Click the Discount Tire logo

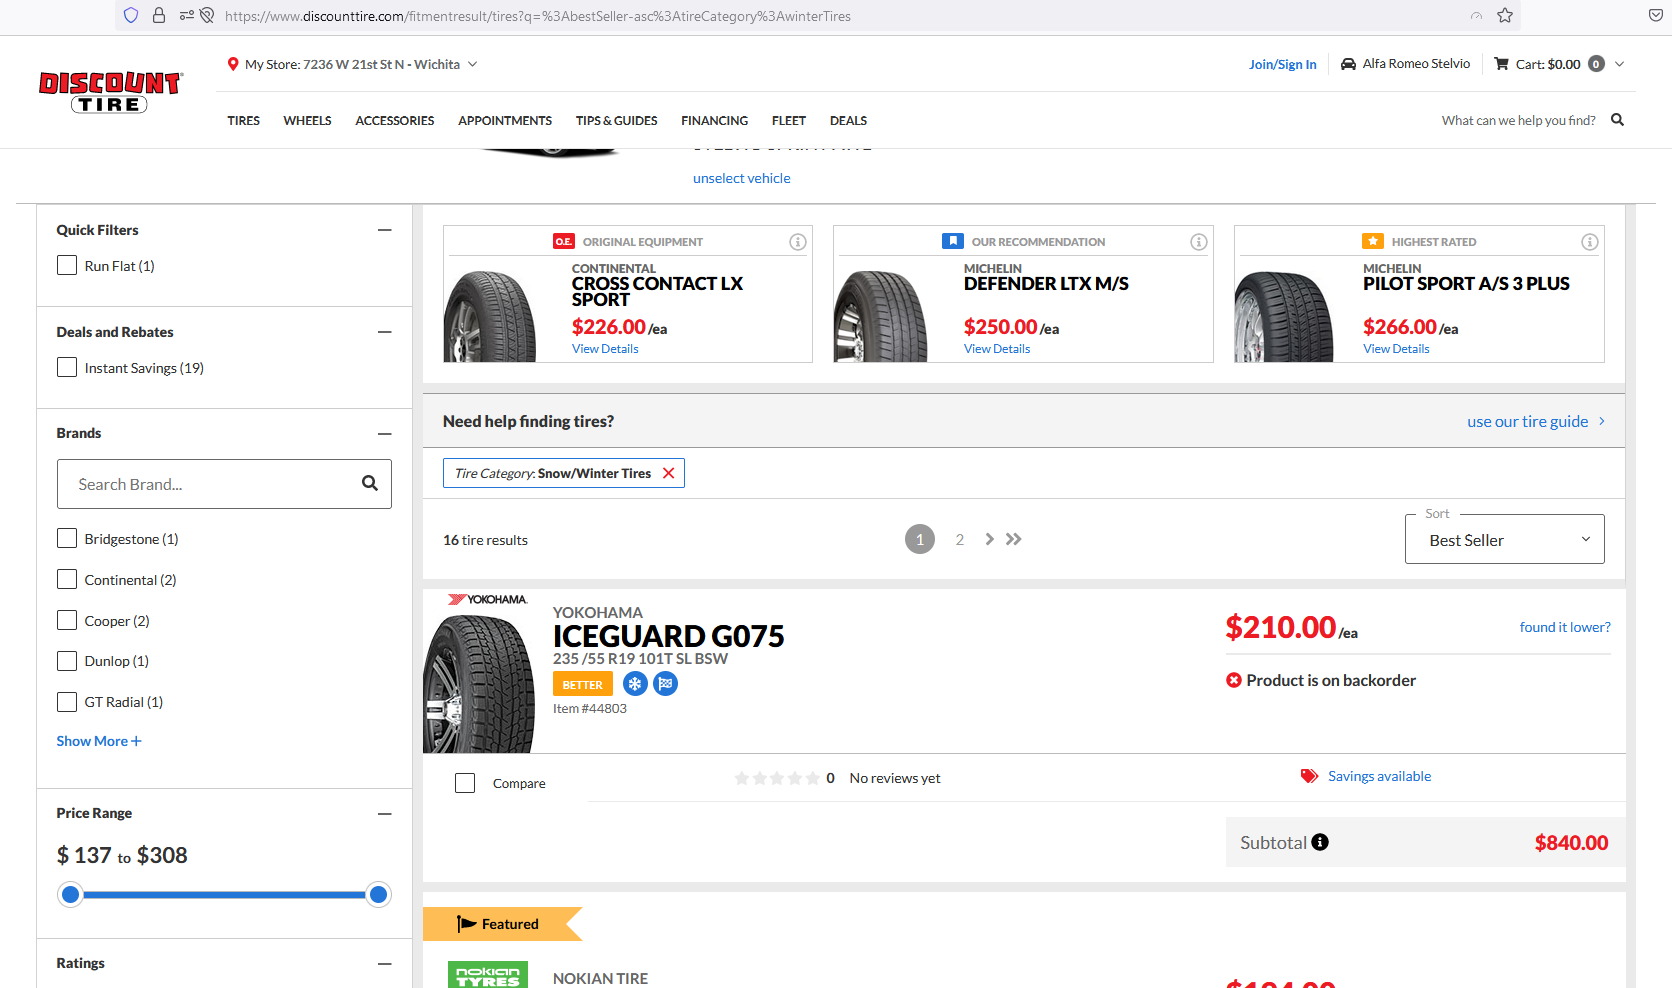click(x=110, y=91)
